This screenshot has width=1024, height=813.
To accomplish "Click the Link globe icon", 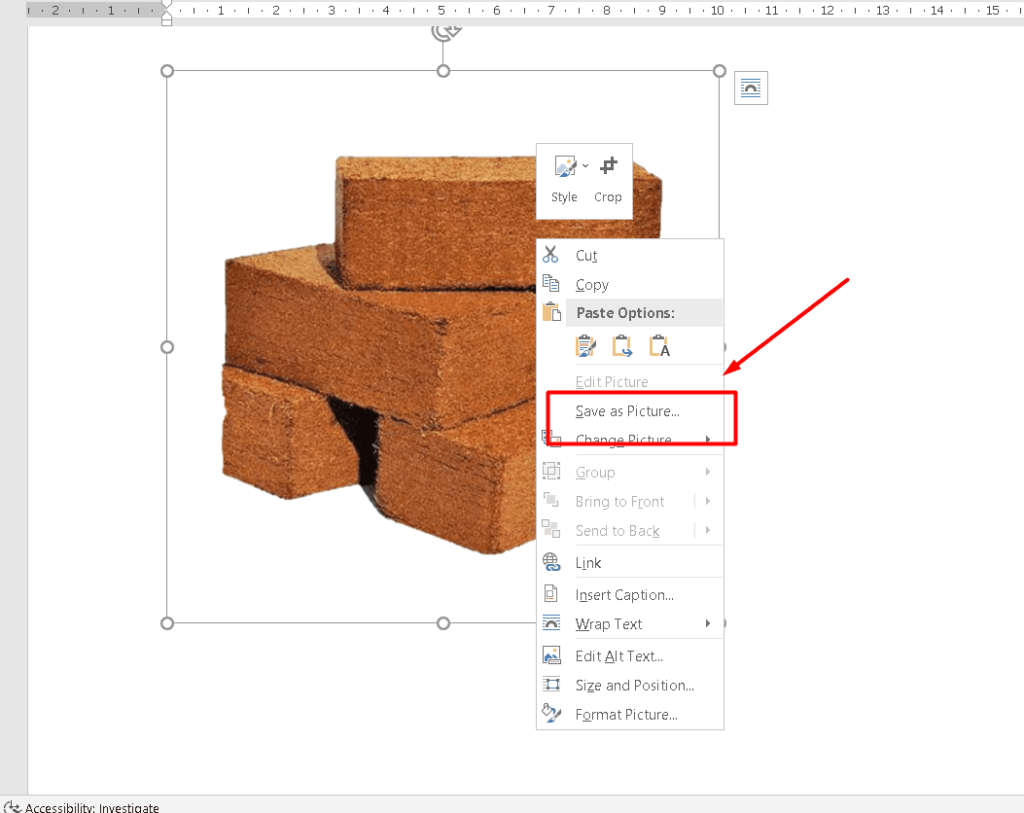I will pos(551,563).
